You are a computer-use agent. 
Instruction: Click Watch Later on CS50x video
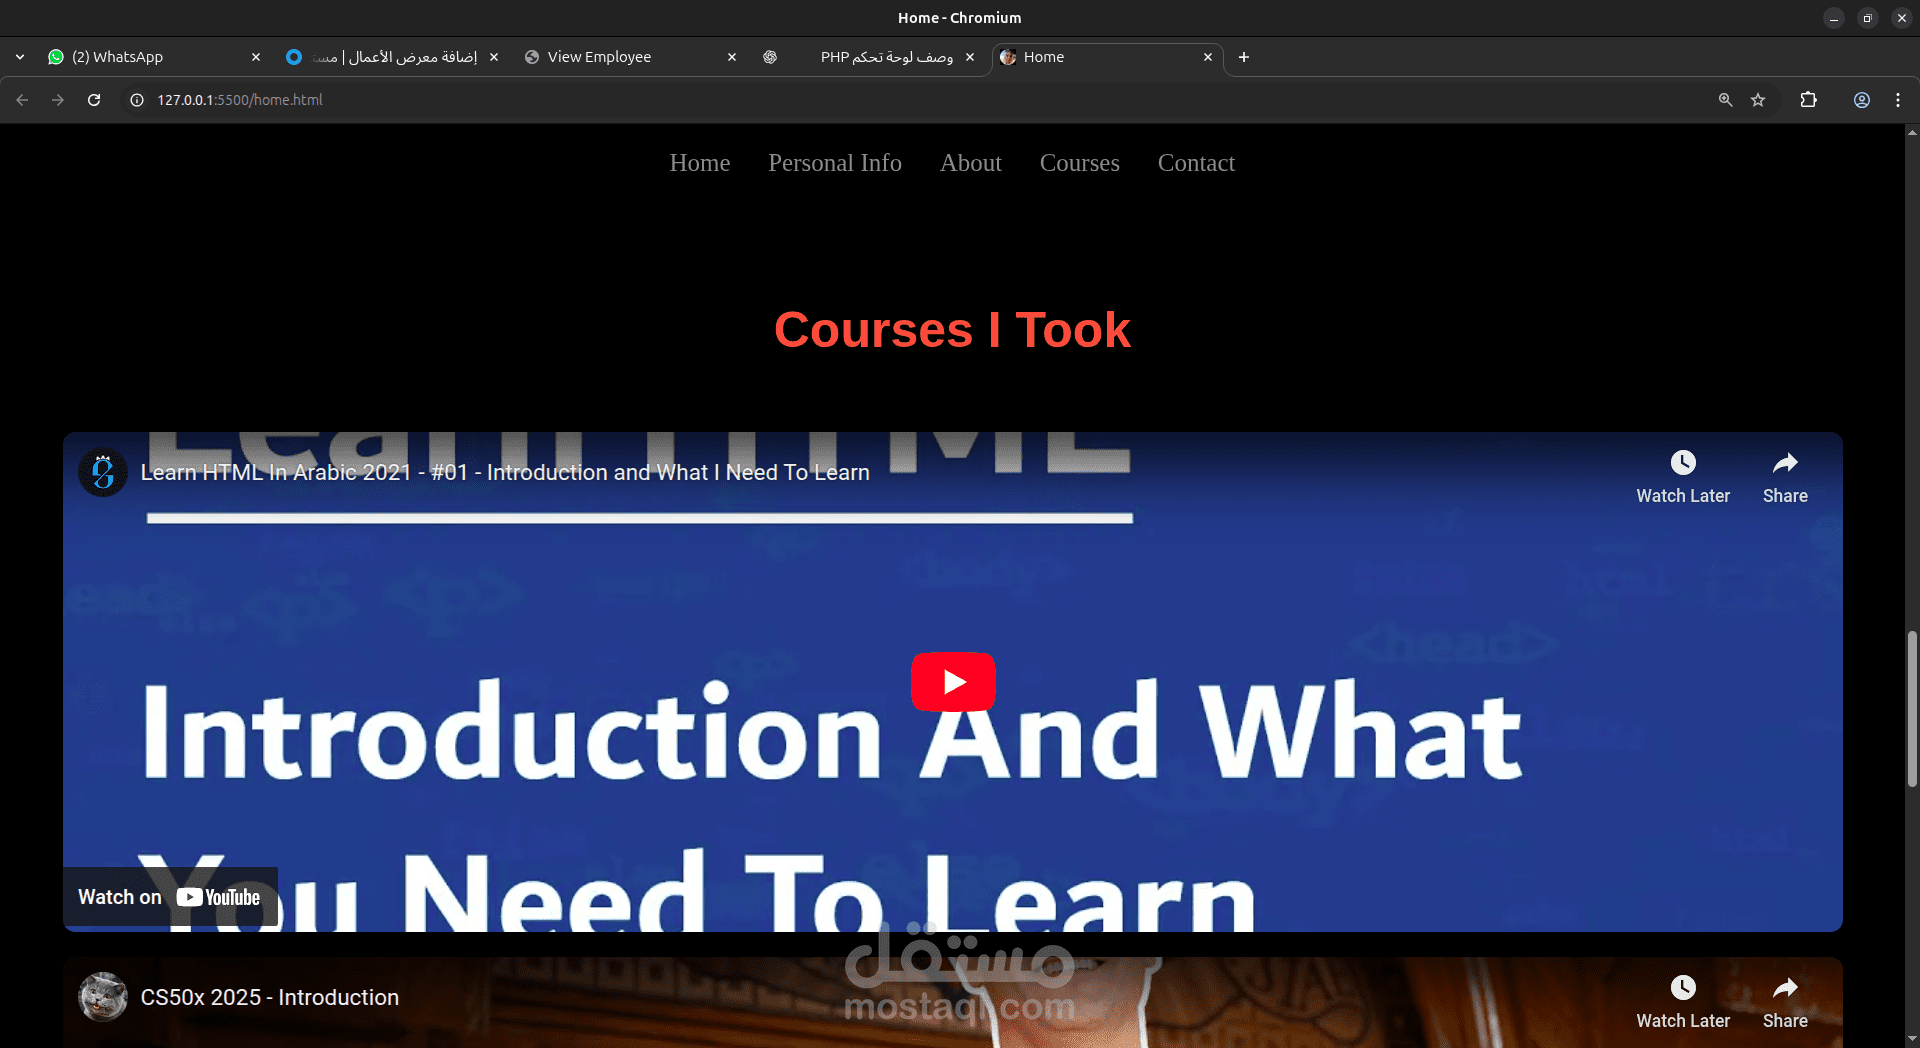pos(1683,1002)
